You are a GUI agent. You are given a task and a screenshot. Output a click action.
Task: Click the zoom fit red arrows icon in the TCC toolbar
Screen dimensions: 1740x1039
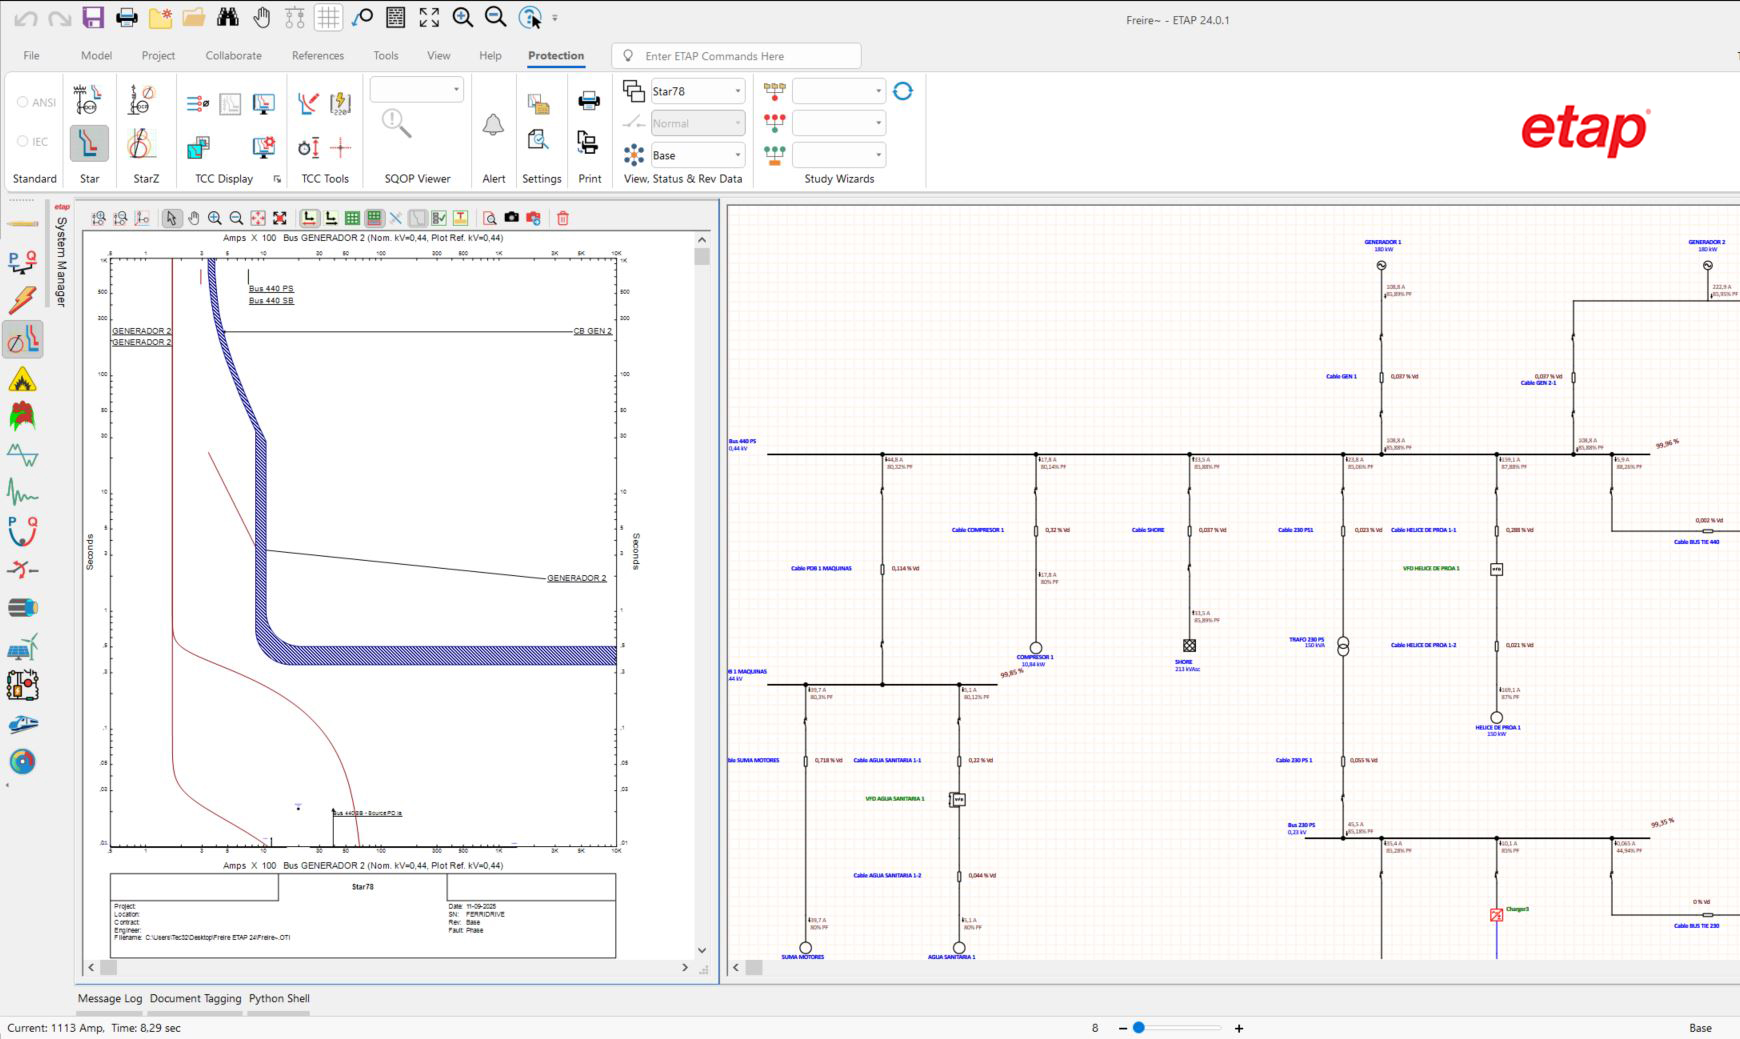pyautogui.click(x=258, y=217)
